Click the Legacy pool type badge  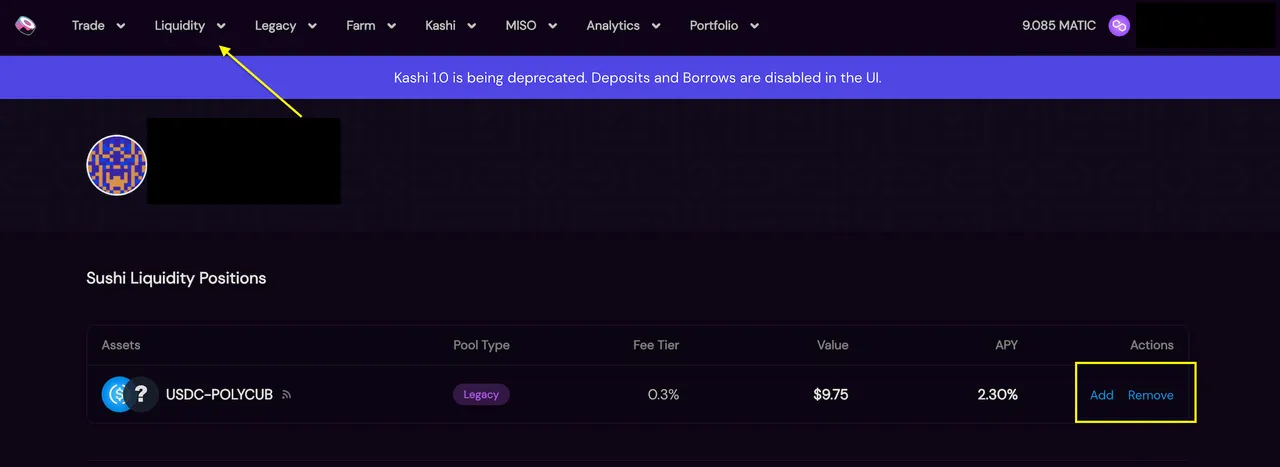tap(481, 395)
